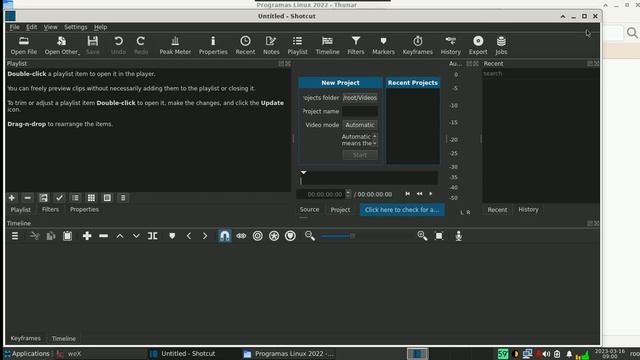
Task: Show the Properties panel from toolbar
Action: (x=213, y=45)
